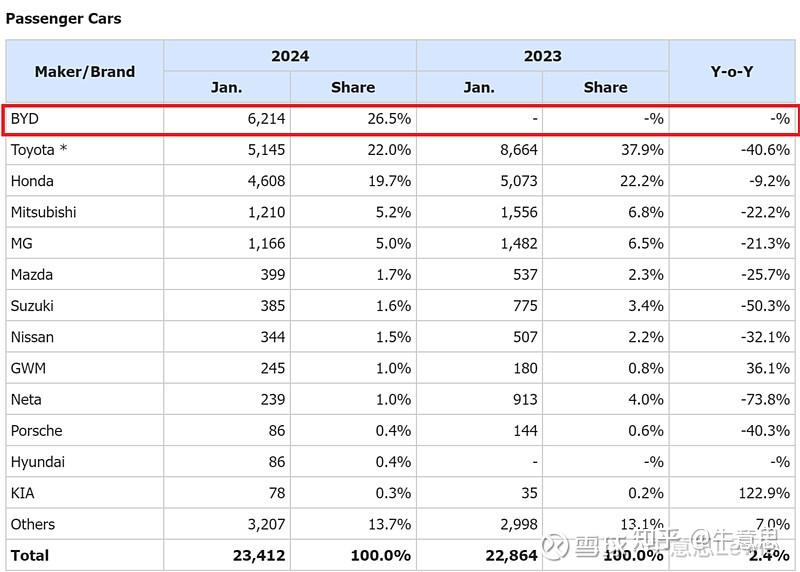800x572 pixels.
Task: Select Suzuki's -50.3% cell
Action: point(732,306)
